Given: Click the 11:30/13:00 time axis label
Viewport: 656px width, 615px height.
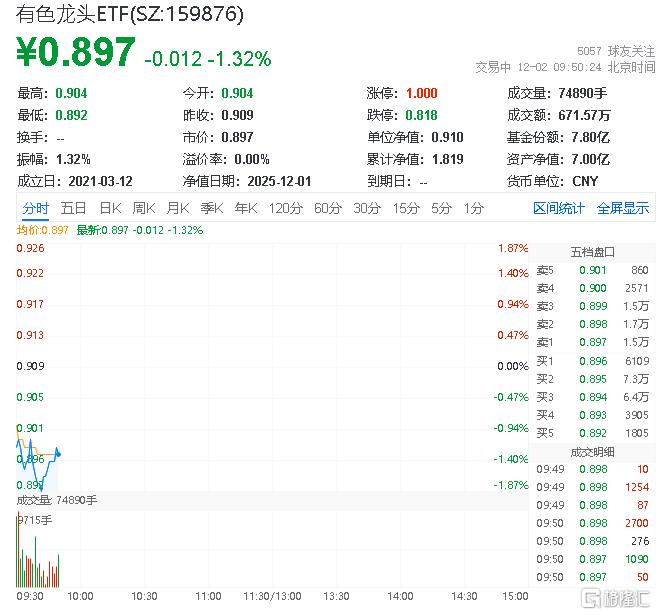Looking at the screenshot, I should 272,596.
